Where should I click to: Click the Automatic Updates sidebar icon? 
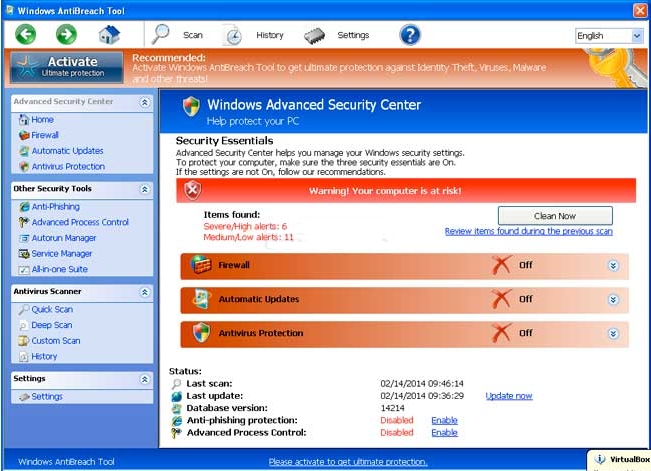[24, 151]
